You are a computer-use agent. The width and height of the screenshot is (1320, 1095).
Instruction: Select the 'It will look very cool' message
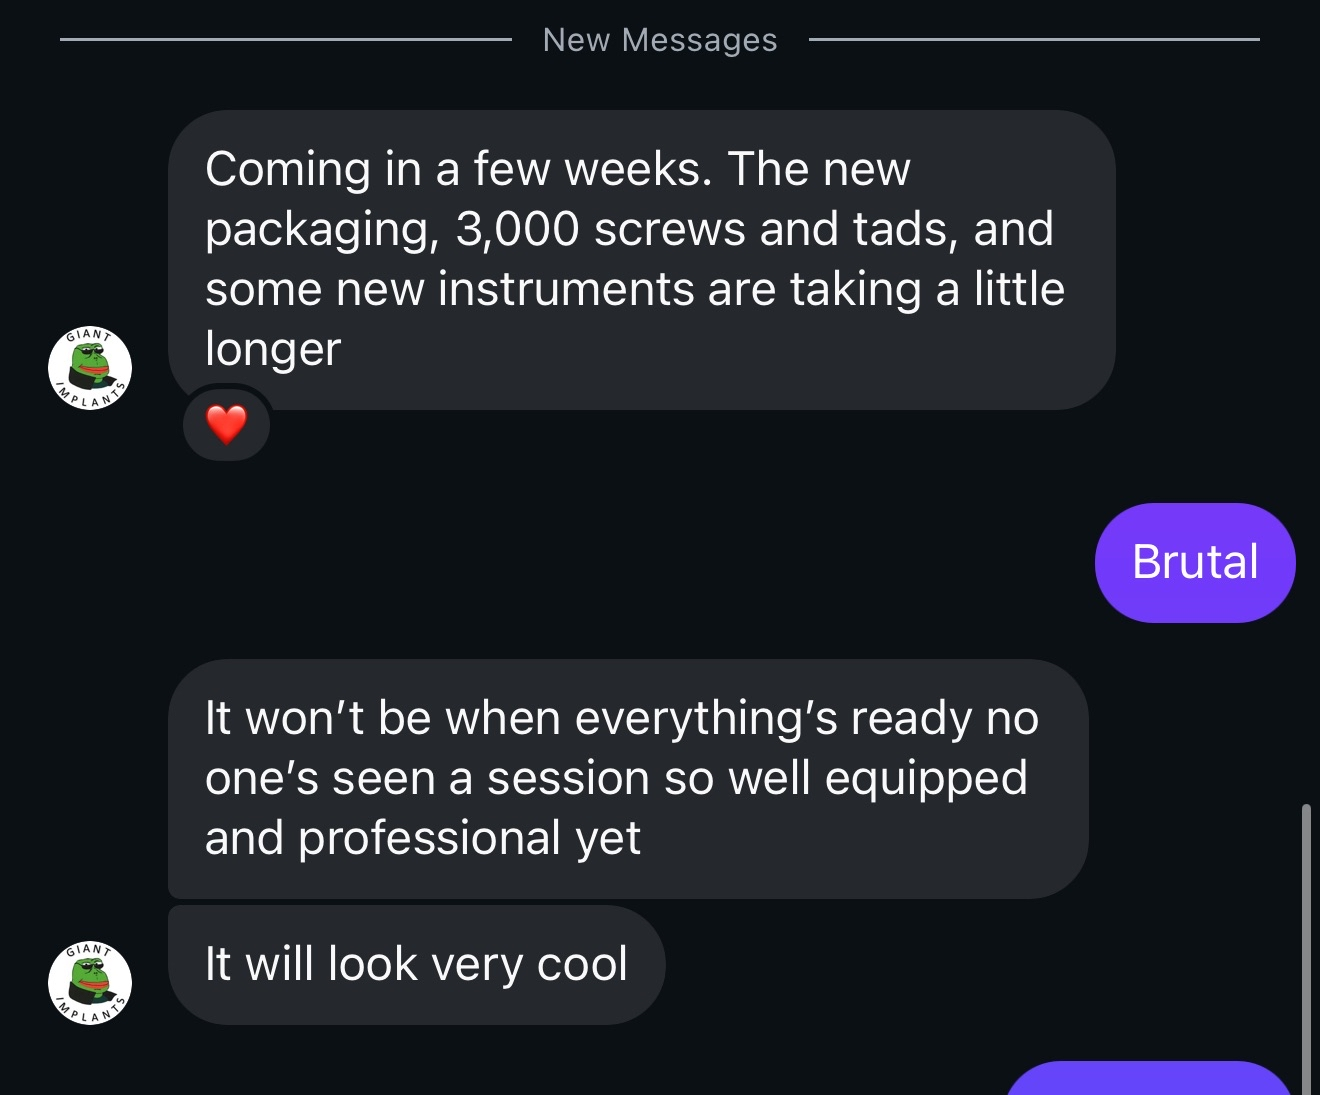click(x=416, y=965)
